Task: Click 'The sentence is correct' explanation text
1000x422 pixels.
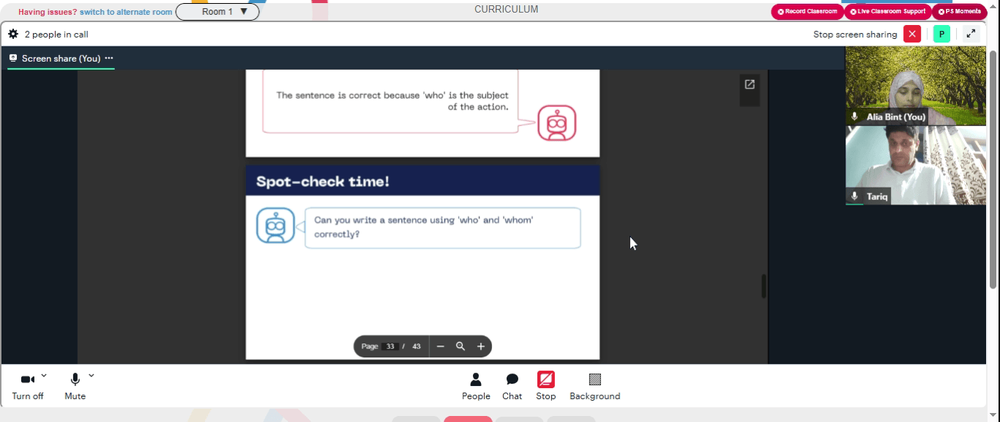Action: [x=392, y=101]
